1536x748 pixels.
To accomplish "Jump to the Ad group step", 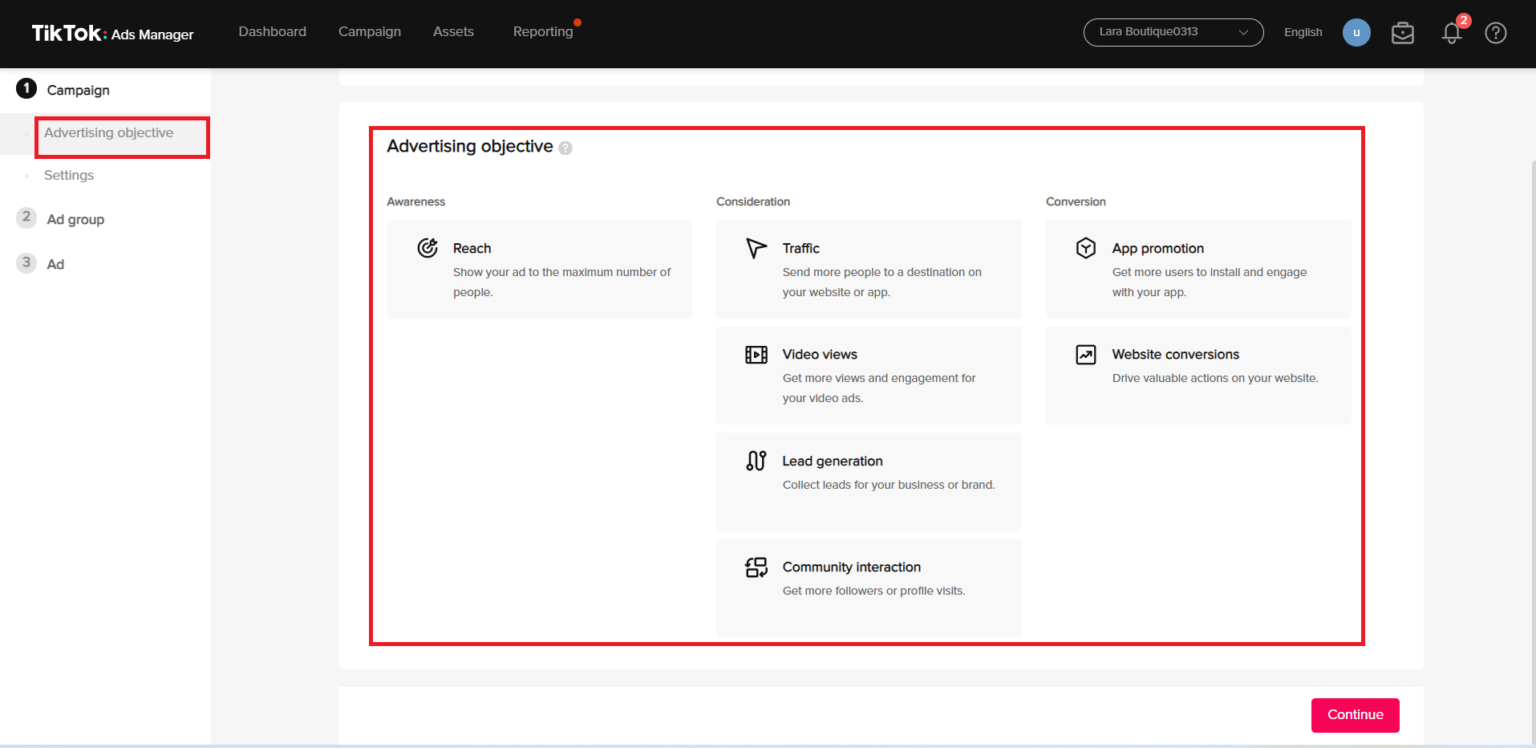I will tap(75, 219).
